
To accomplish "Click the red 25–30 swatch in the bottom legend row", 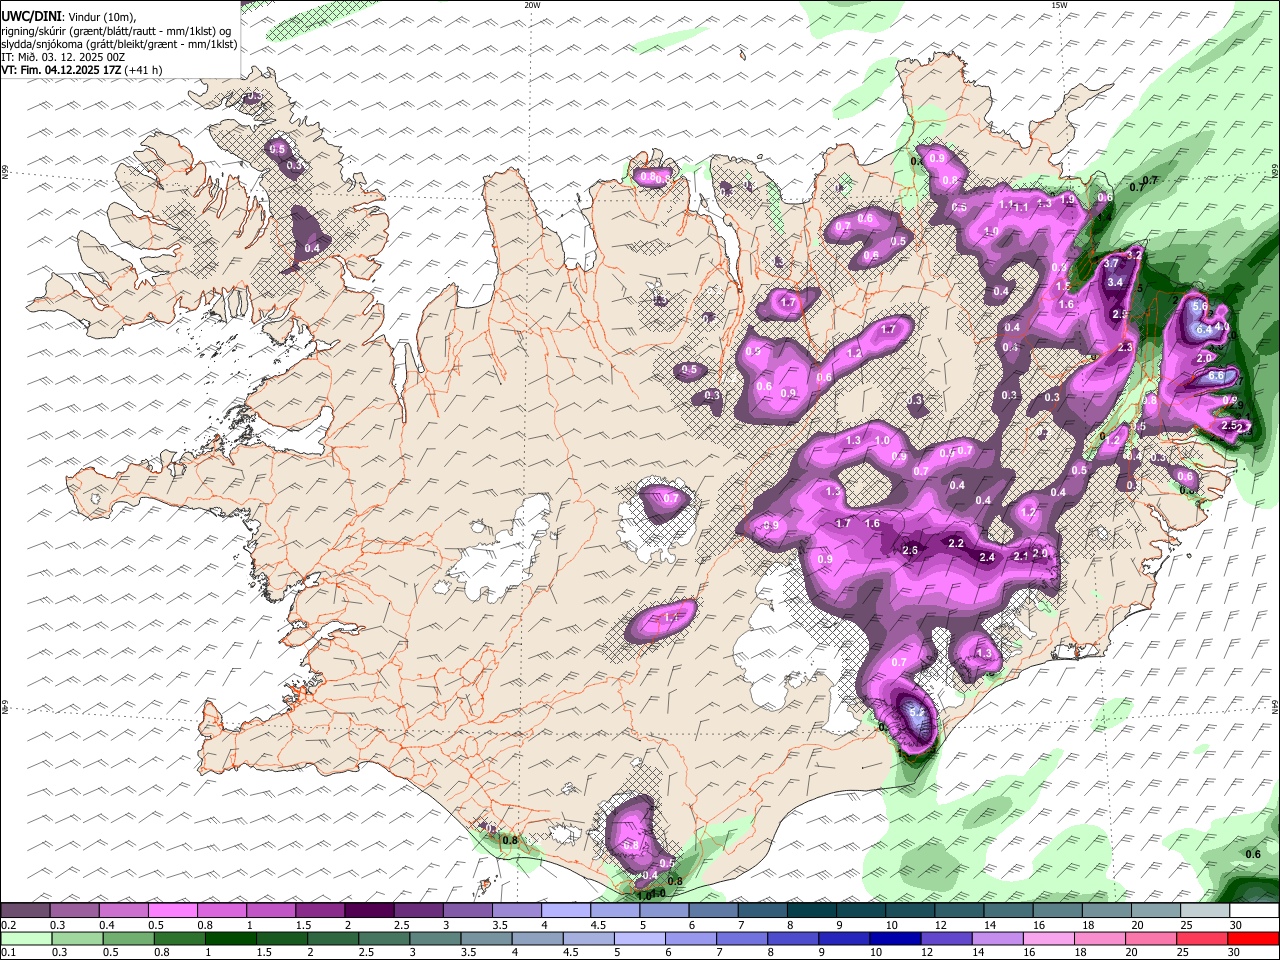I will click(x=1201, y=938).
